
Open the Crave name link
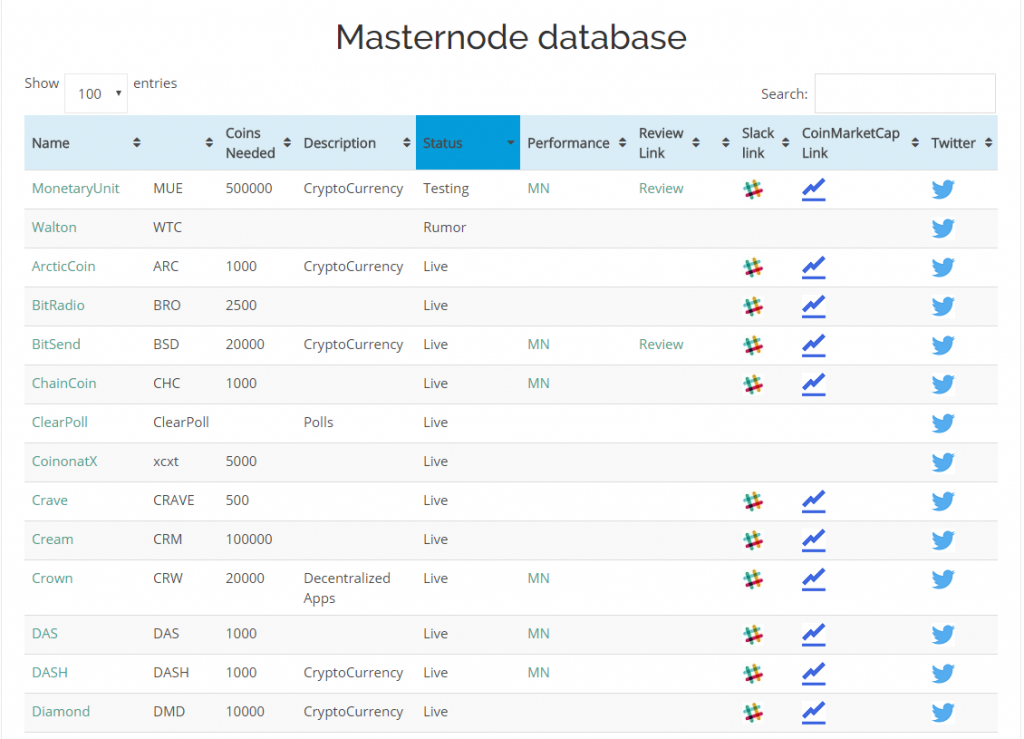coord(50,500)
